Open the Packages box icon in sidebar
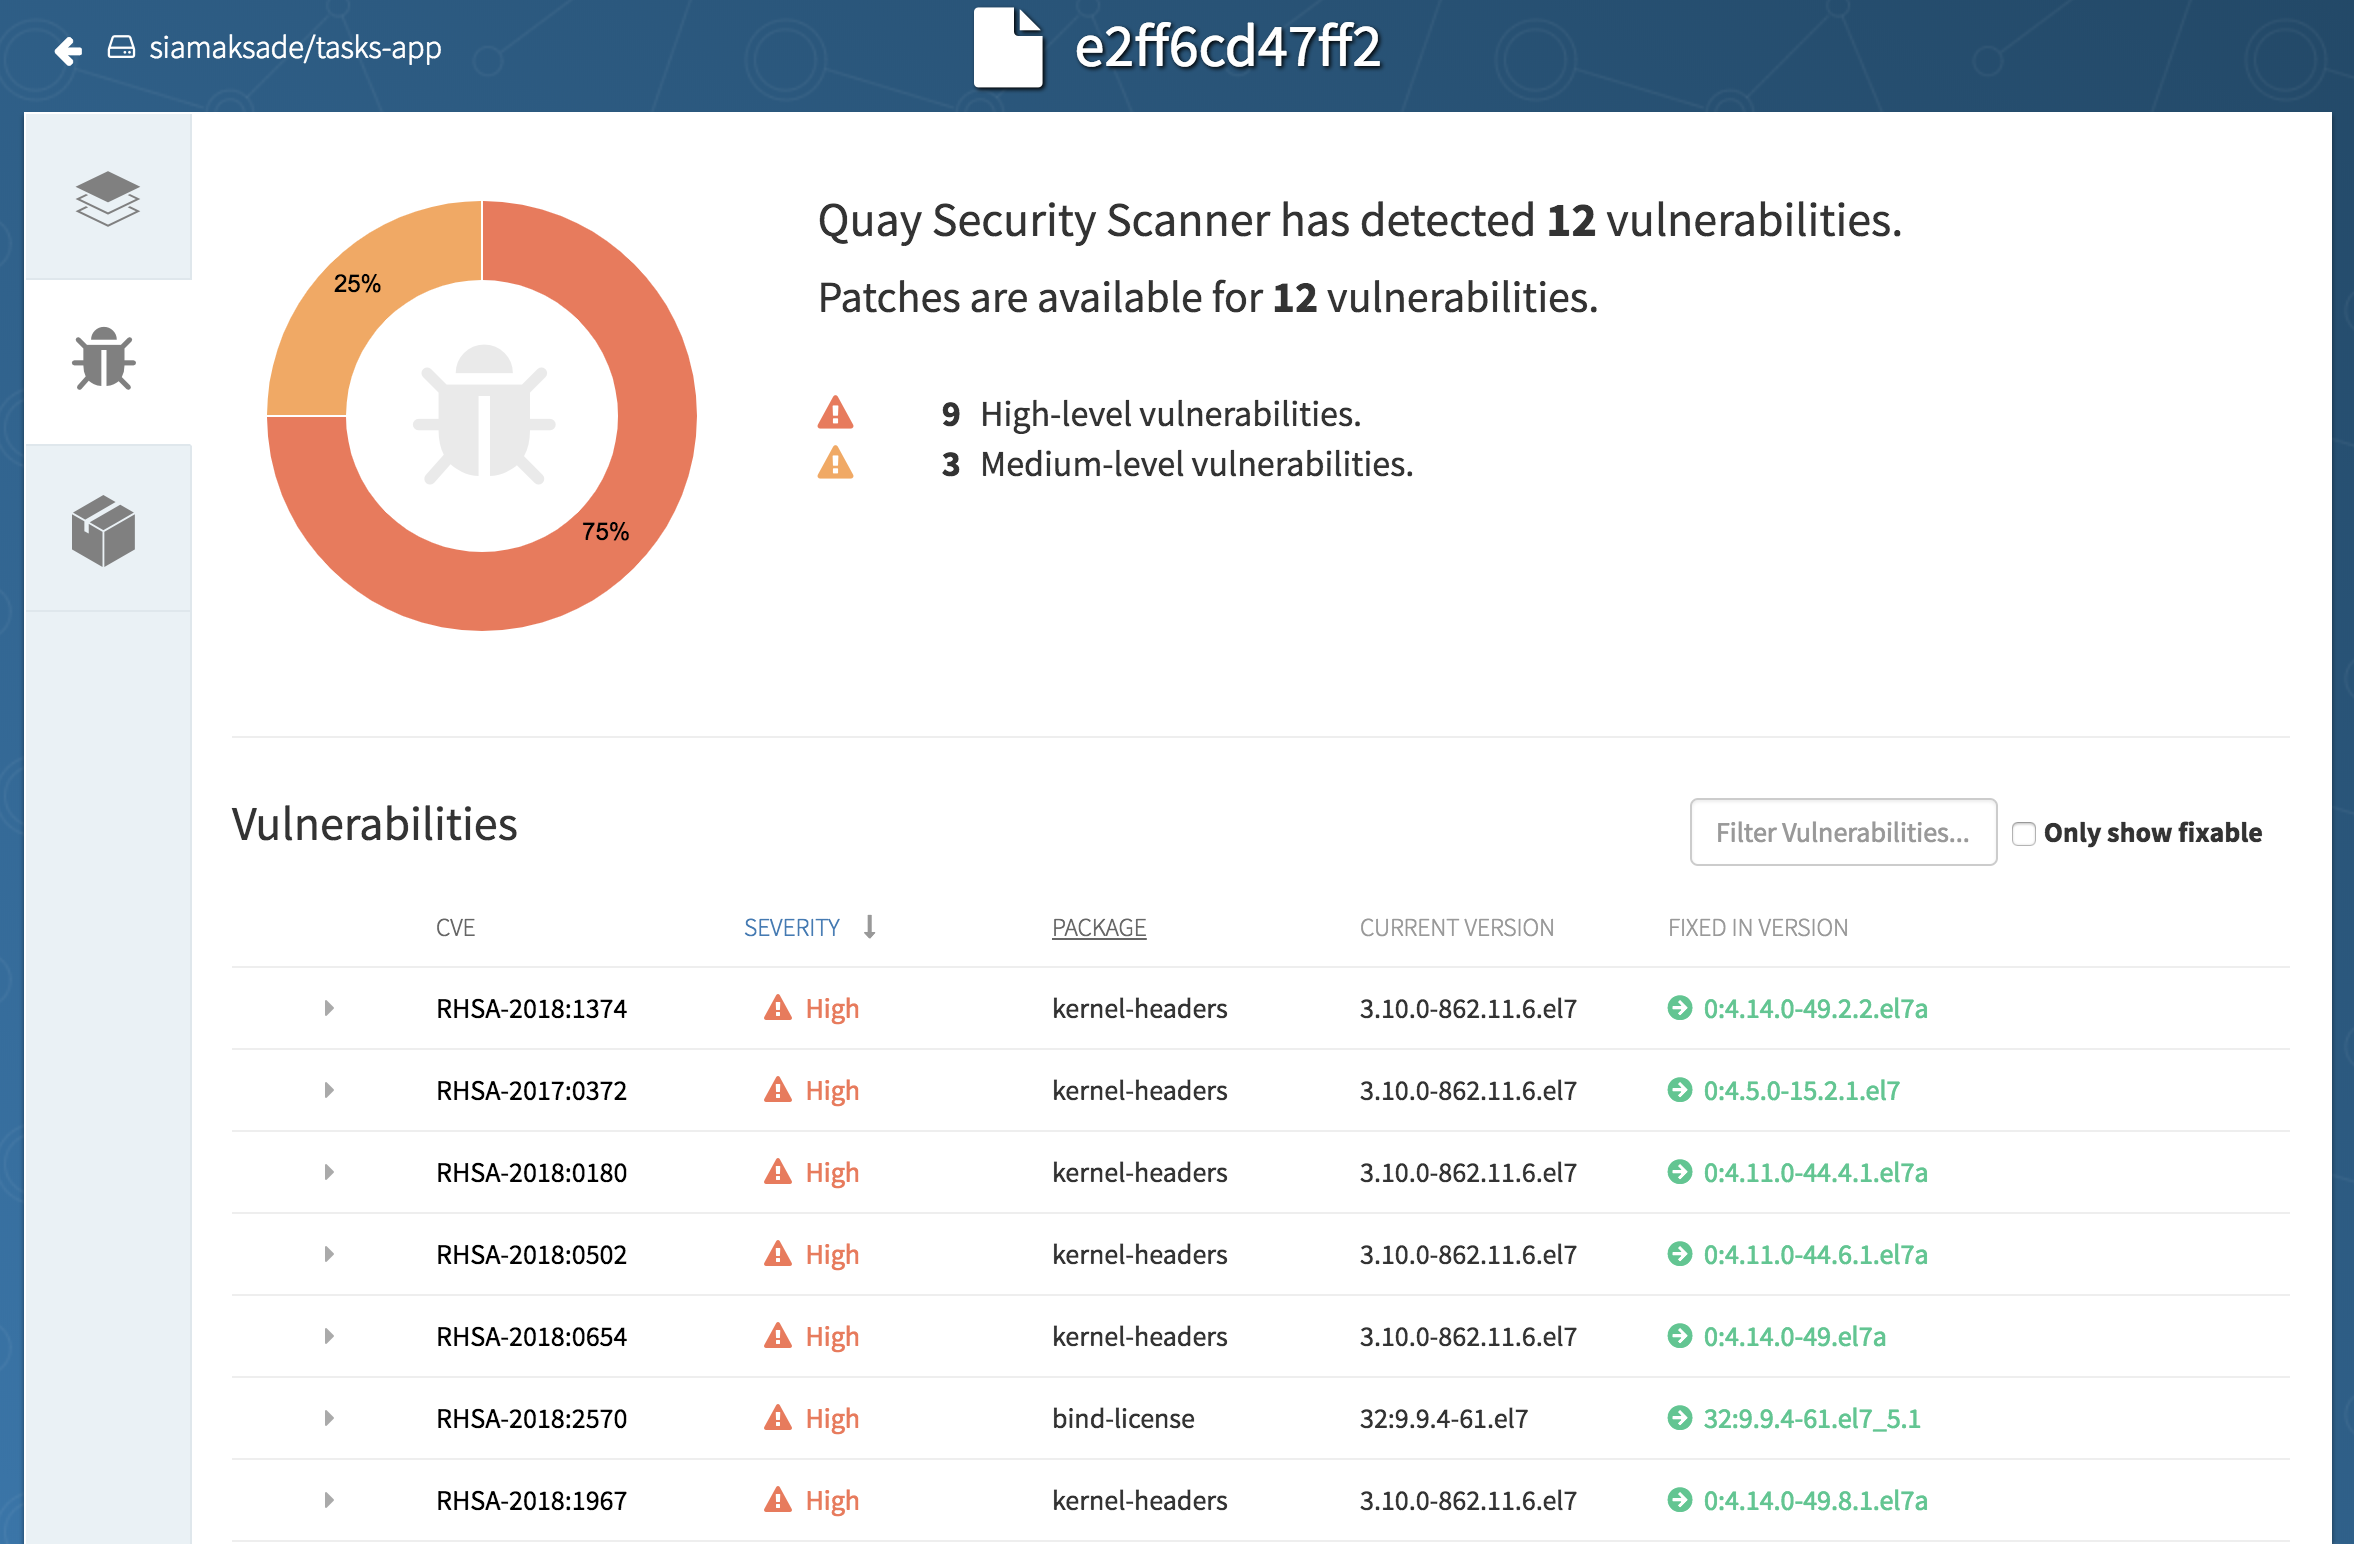 coord(104,530)
